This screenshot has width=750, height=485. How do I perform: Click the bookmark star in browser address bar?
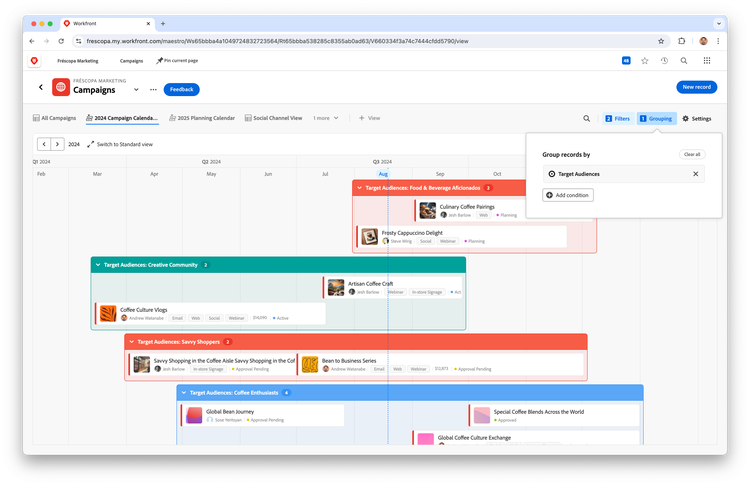(x=661, y=41)
